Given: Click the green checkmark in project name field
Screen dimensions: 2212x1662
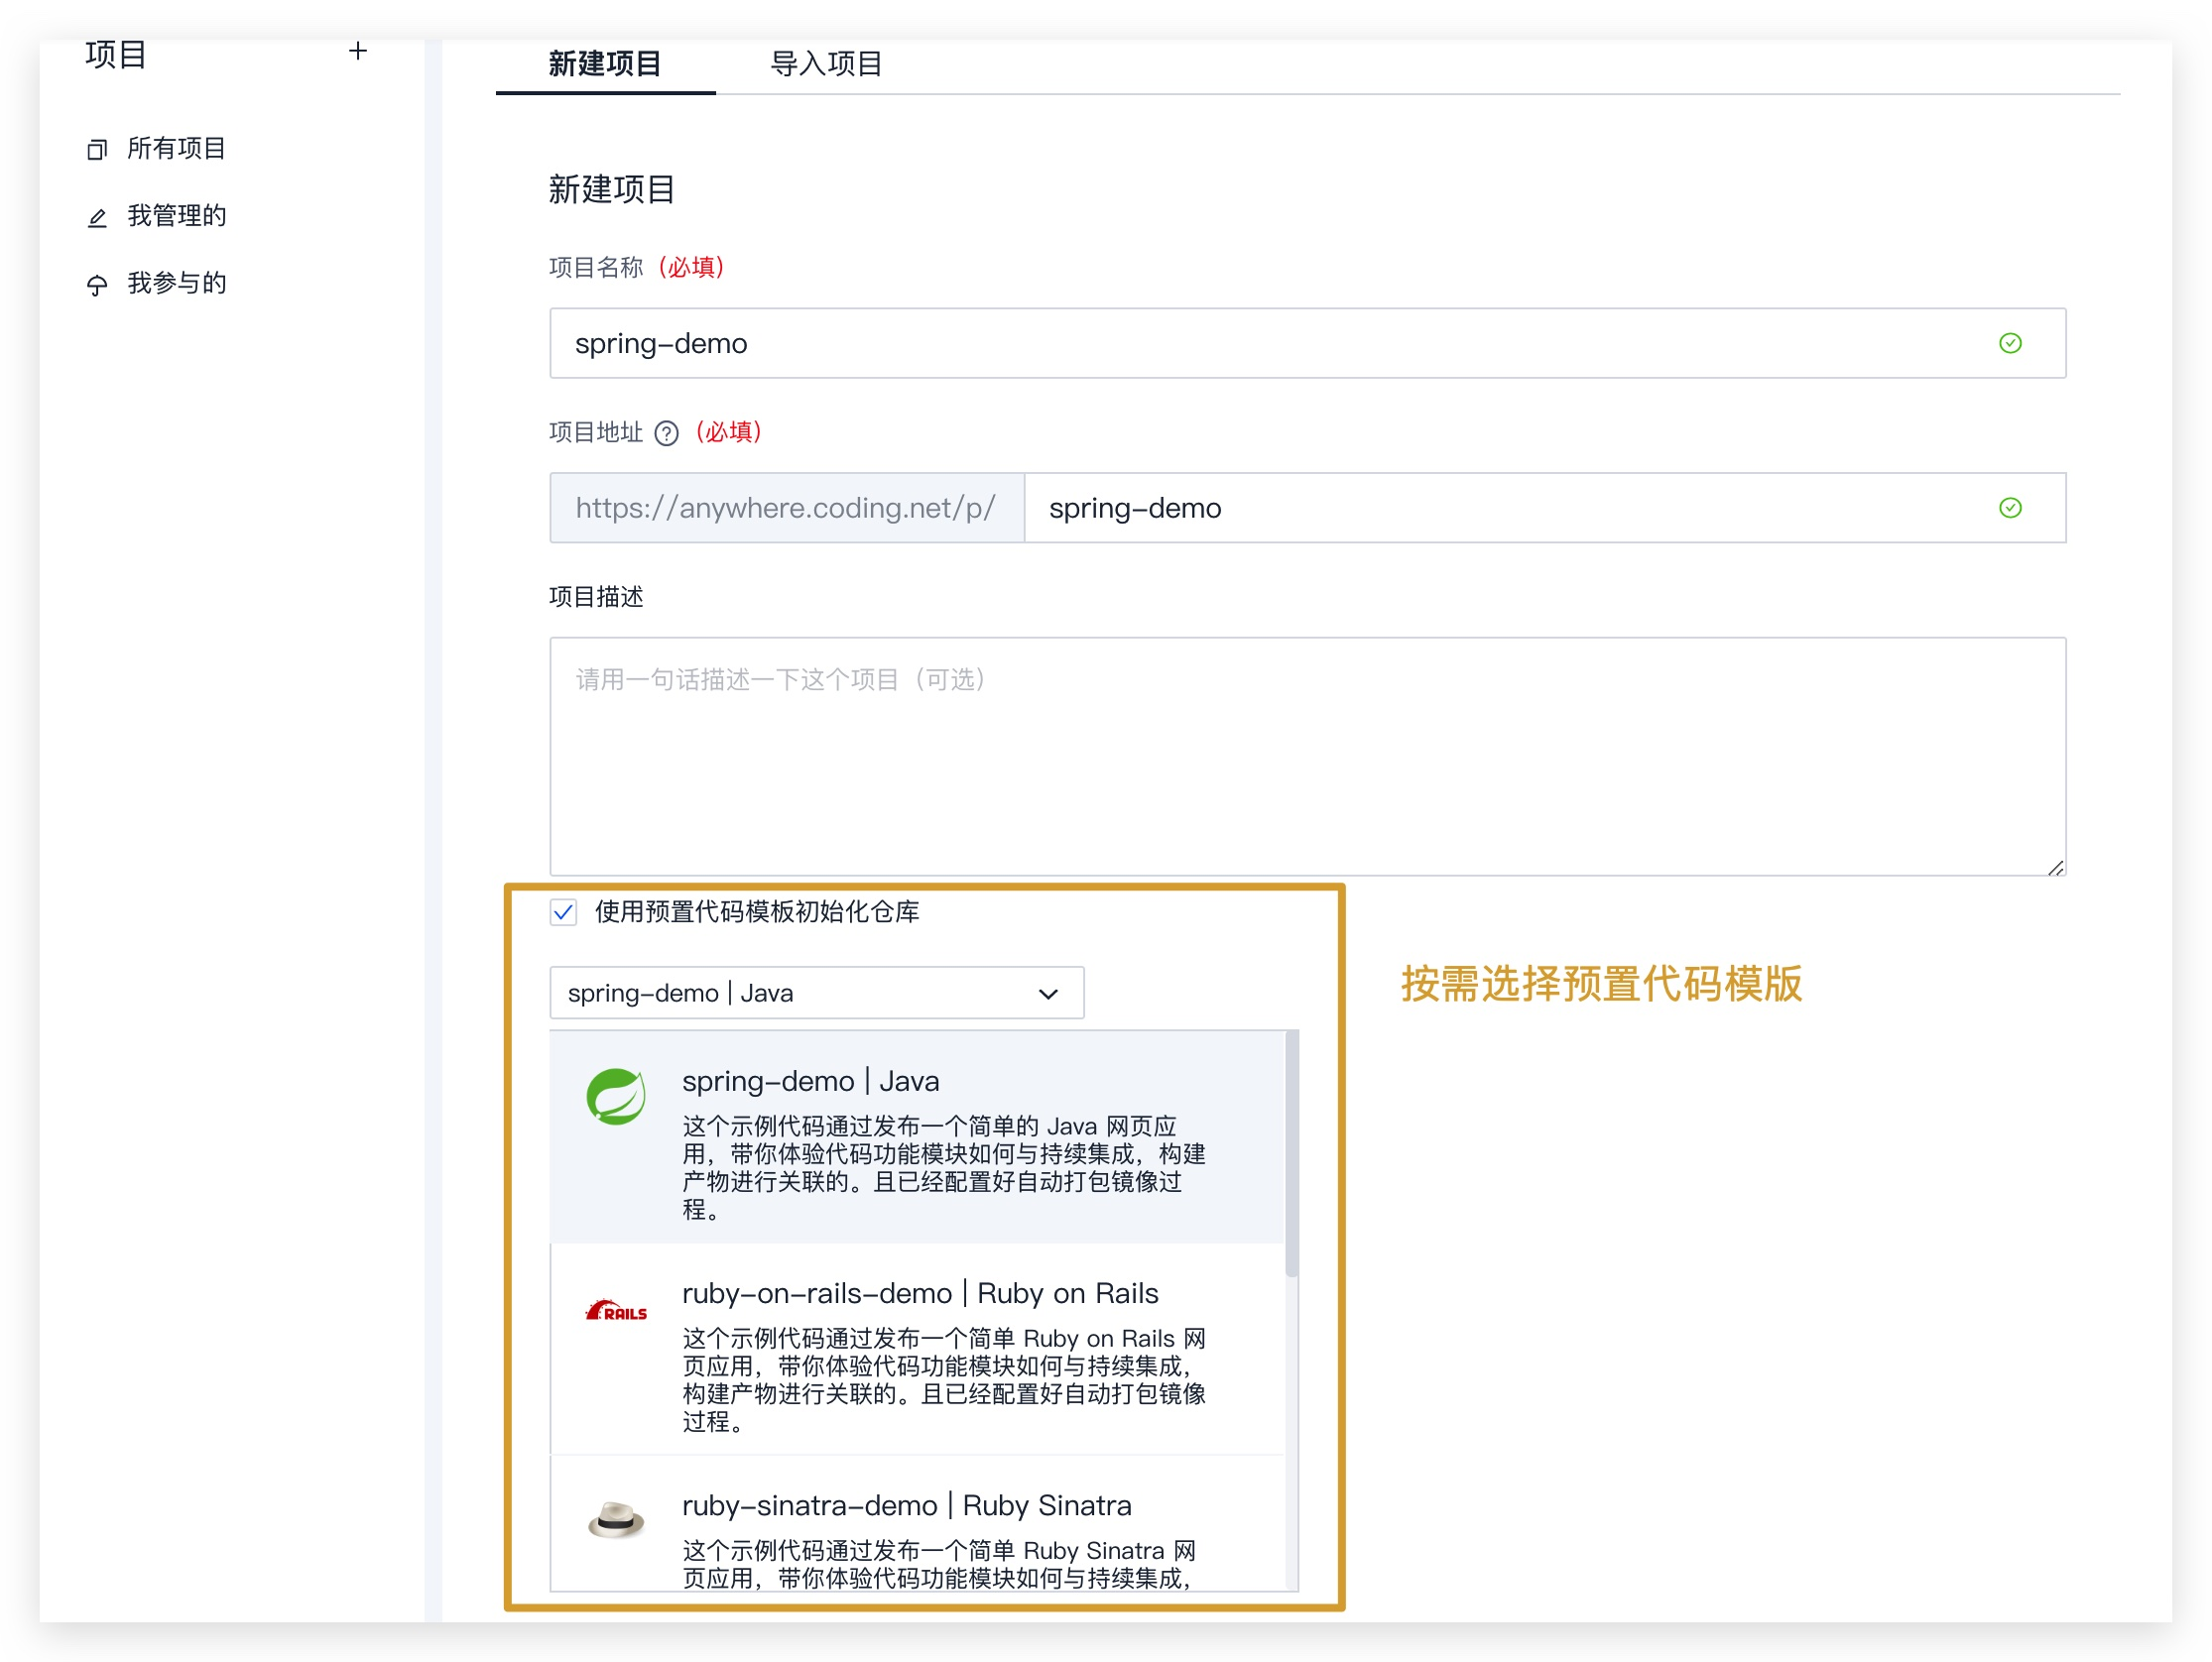Looking at the screenshot, I should point(2010,343).
